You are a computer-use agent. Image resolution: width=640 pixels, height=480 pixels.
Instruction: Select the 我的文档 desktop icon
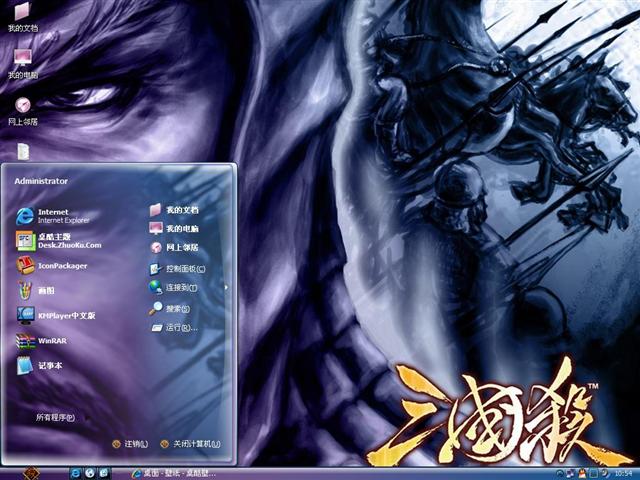coord(22,16)
